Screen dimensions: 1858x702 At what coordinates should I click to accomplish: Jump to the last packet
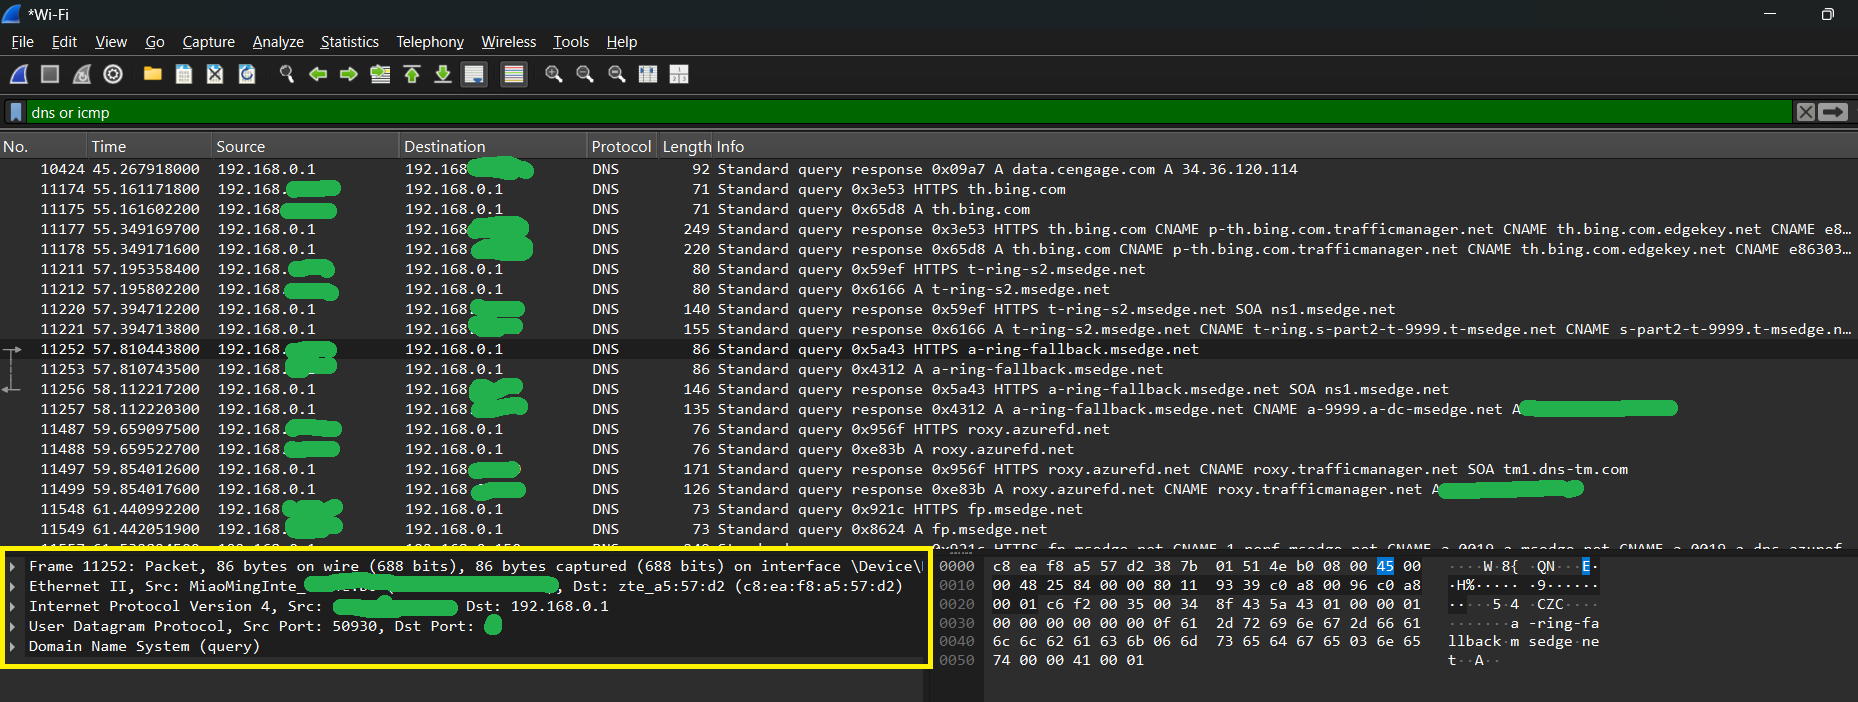(x=443, y=74)
